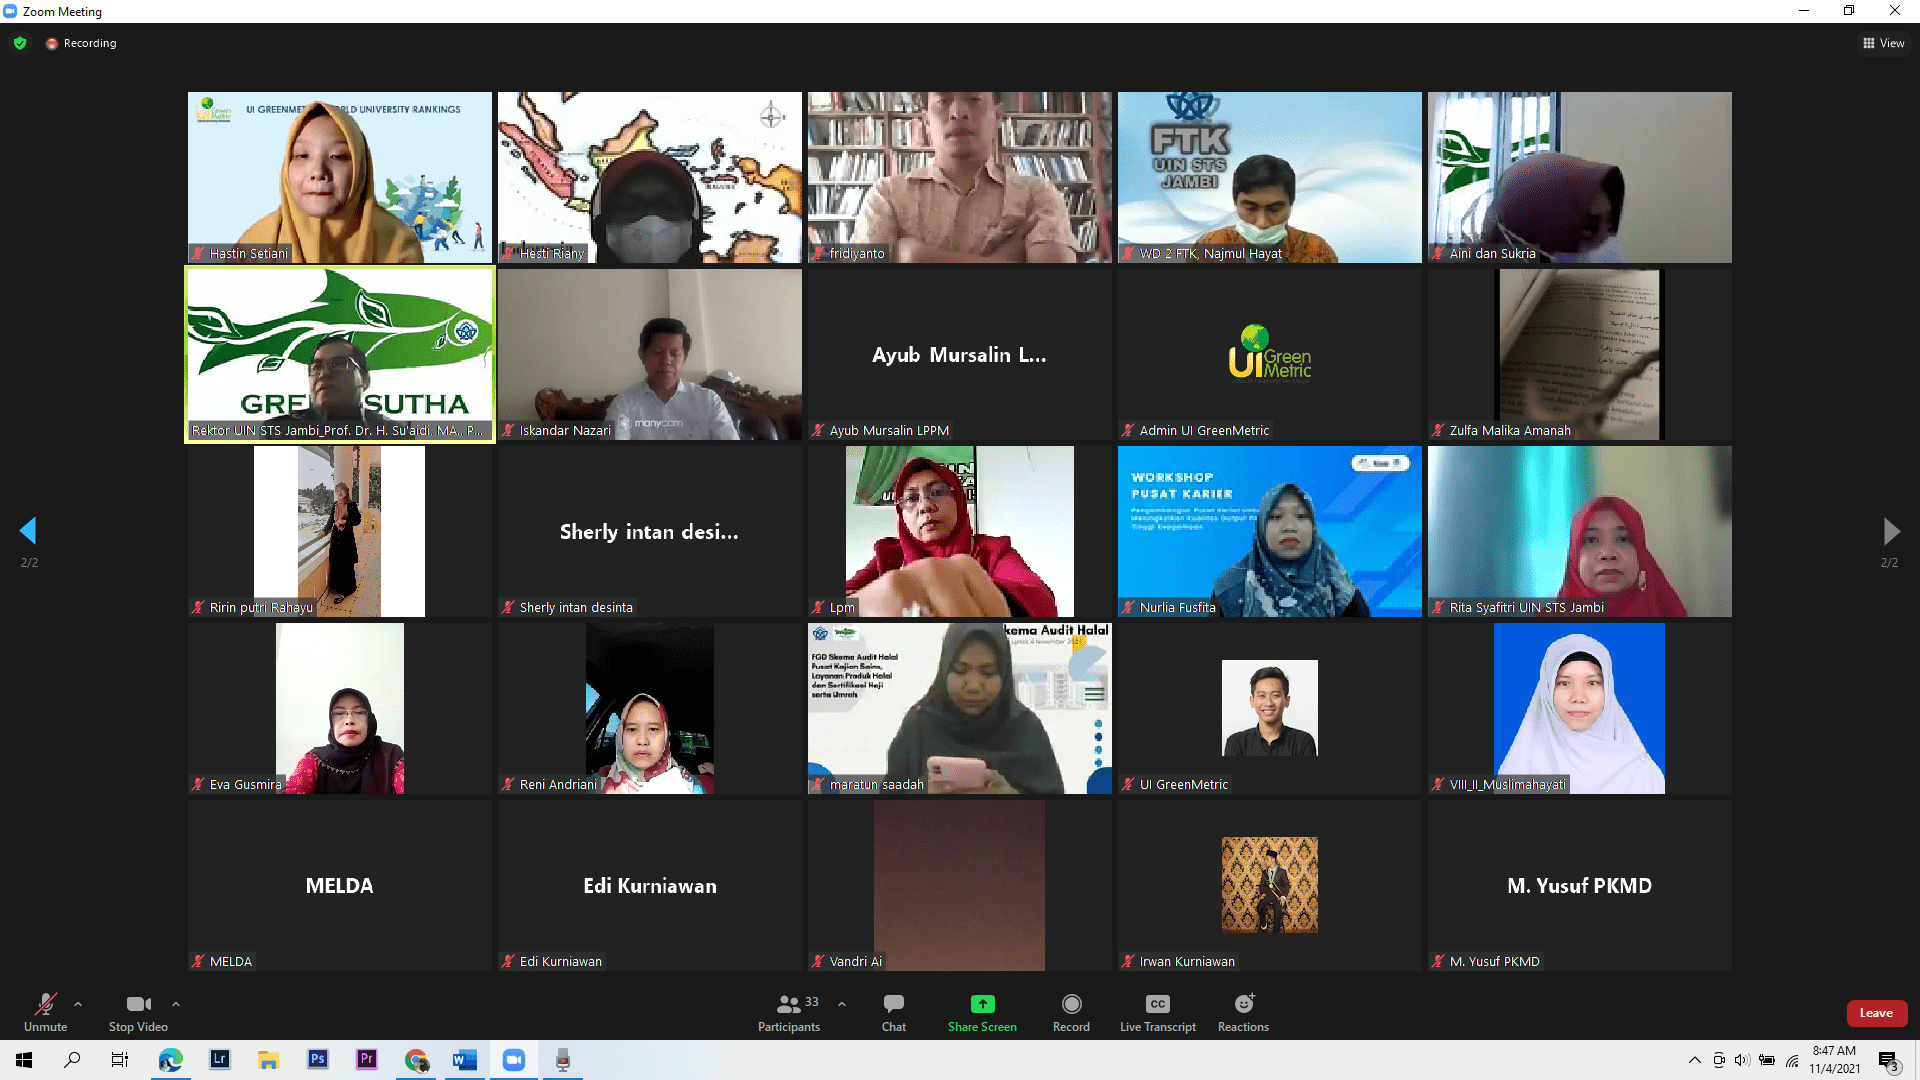Image resolution: width=1920 pixels, height=1080 pixels.
Task: Select maratun saadah video tile
Action: (x=960, y=709)
